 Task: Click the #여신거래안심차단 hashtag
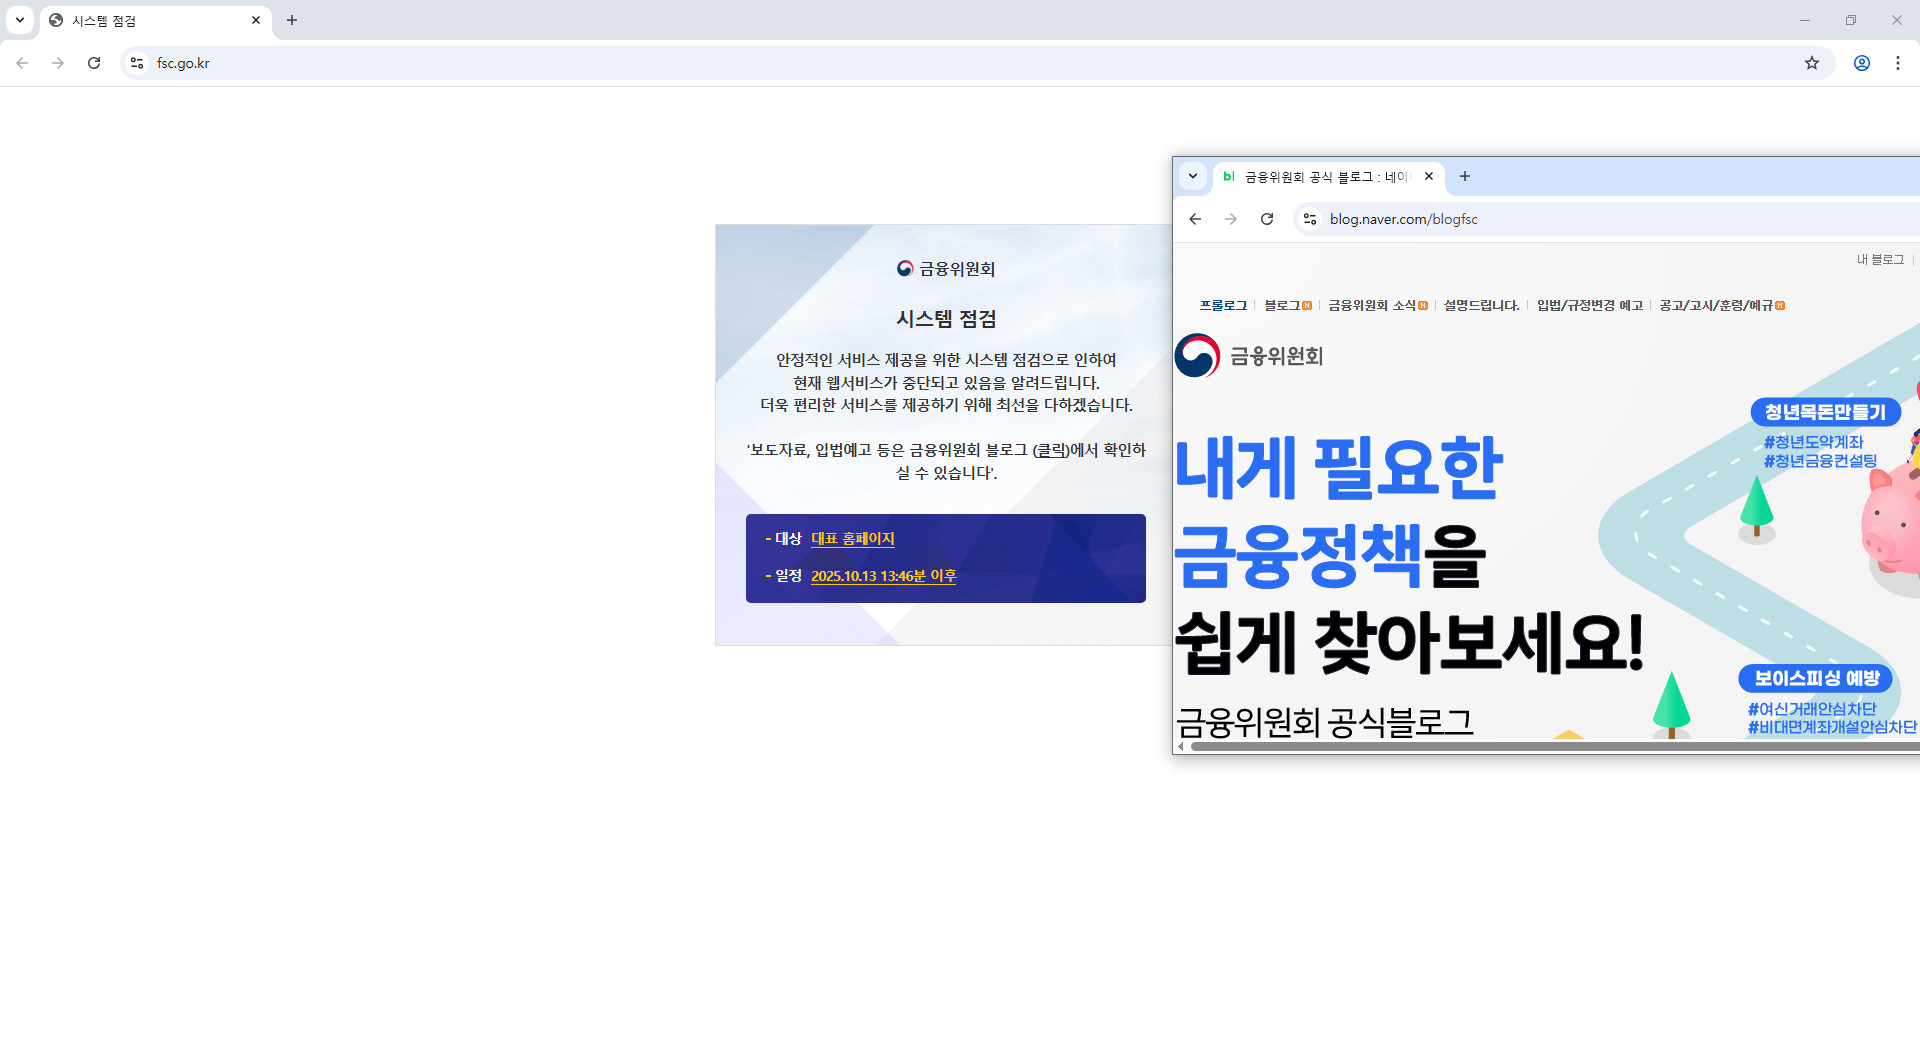pos(1811,709)
